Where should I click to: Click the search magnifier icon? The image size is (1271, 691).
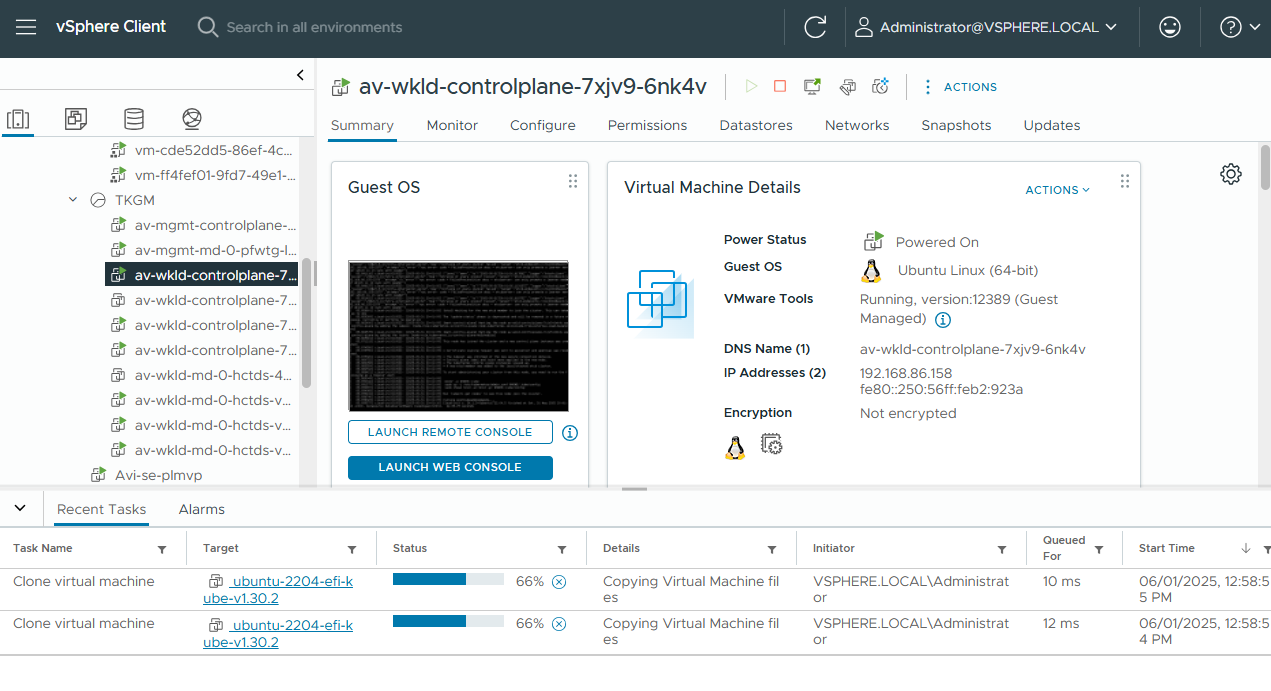208,27
